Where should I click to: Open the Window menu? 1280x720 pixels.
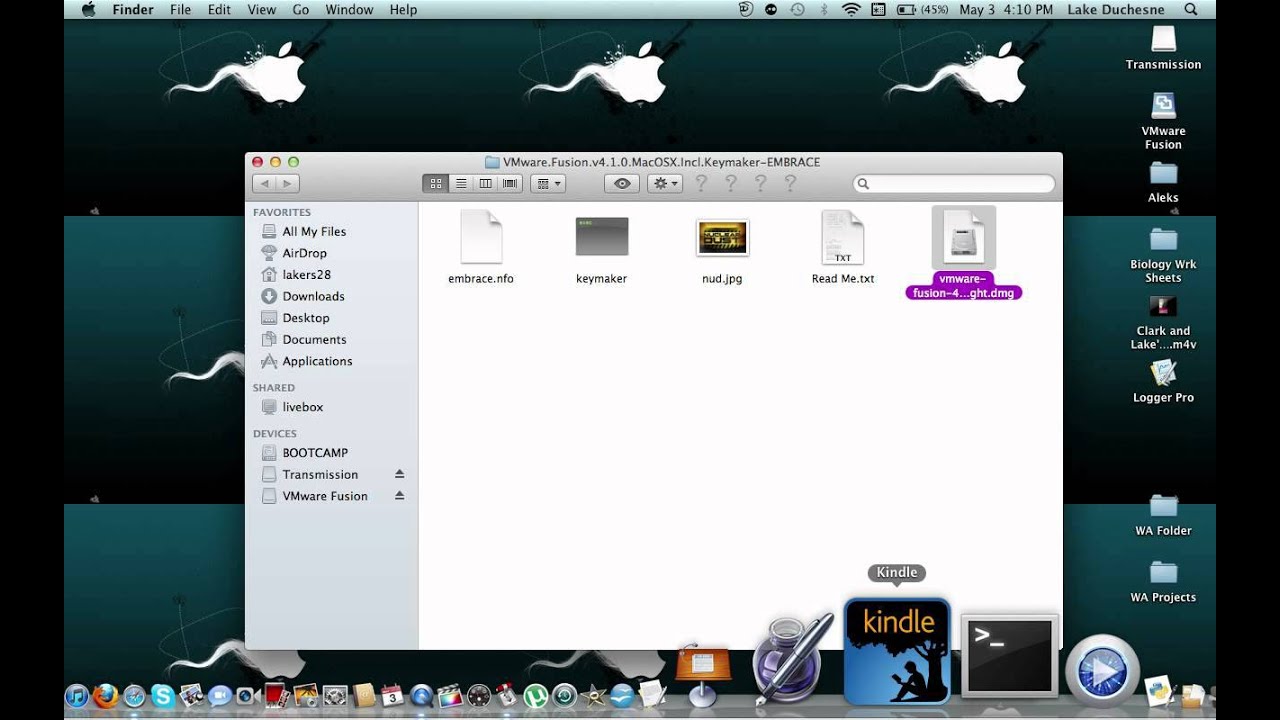[x=350, y=9]
